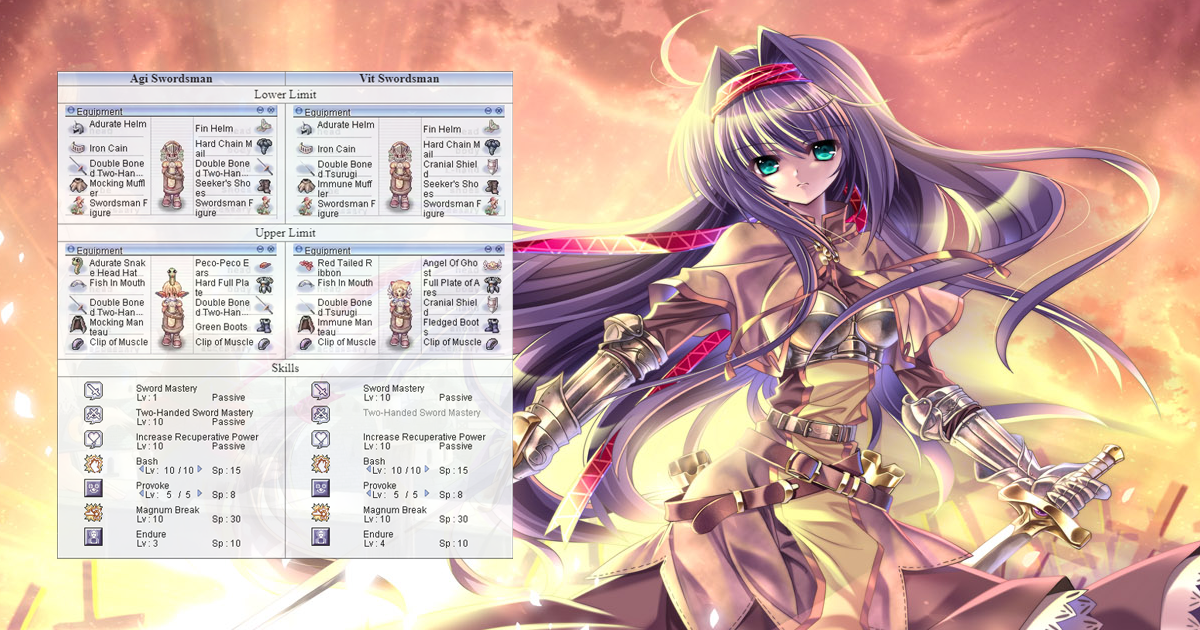Click Peco-Peco Ears icon in Agi Upper Limit

(x=264, y=266)
